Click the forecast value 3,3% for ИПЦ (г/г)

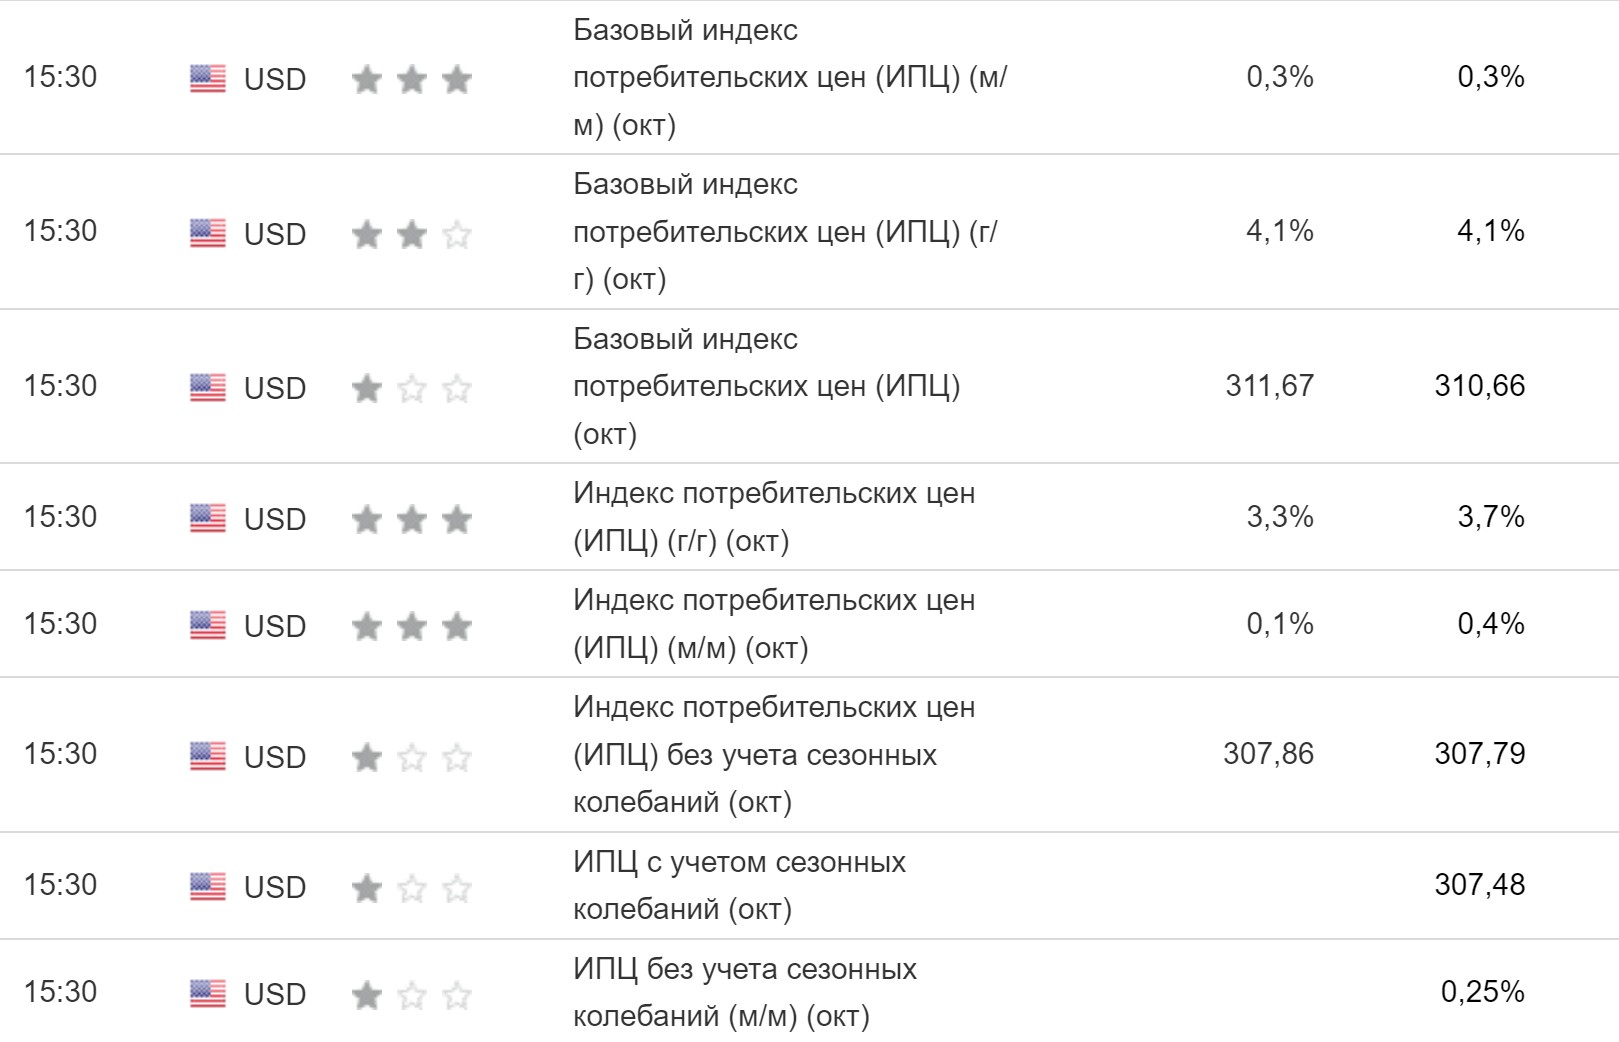[1279, 517]
